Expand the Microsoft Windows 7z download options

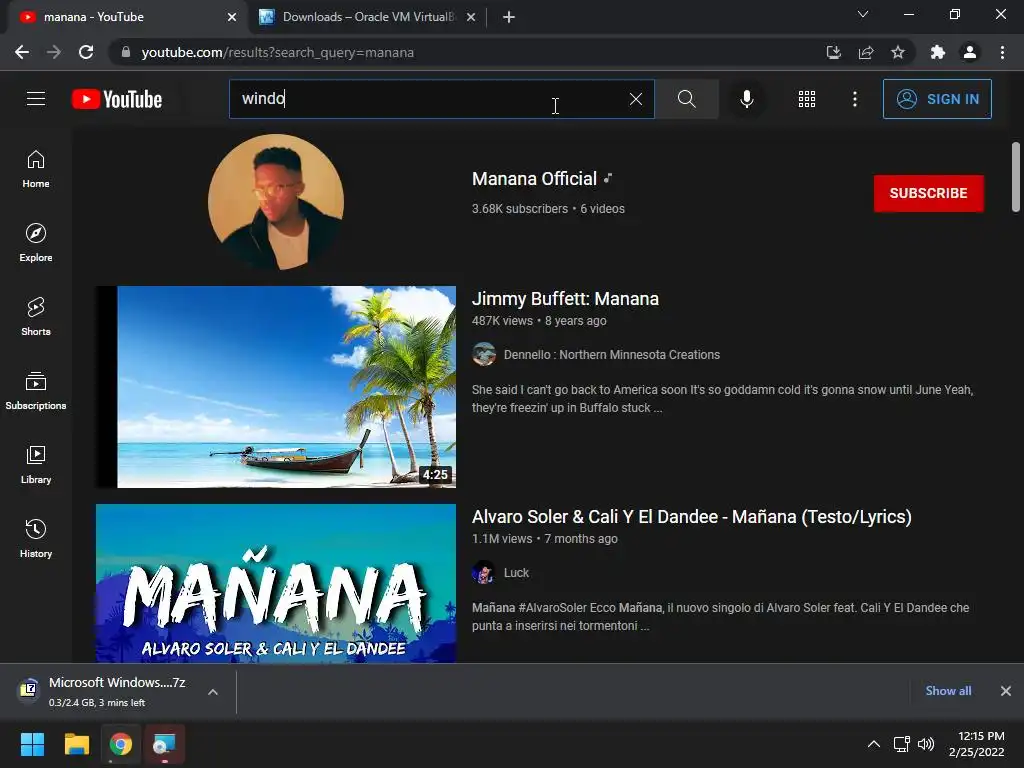point(213,692)
